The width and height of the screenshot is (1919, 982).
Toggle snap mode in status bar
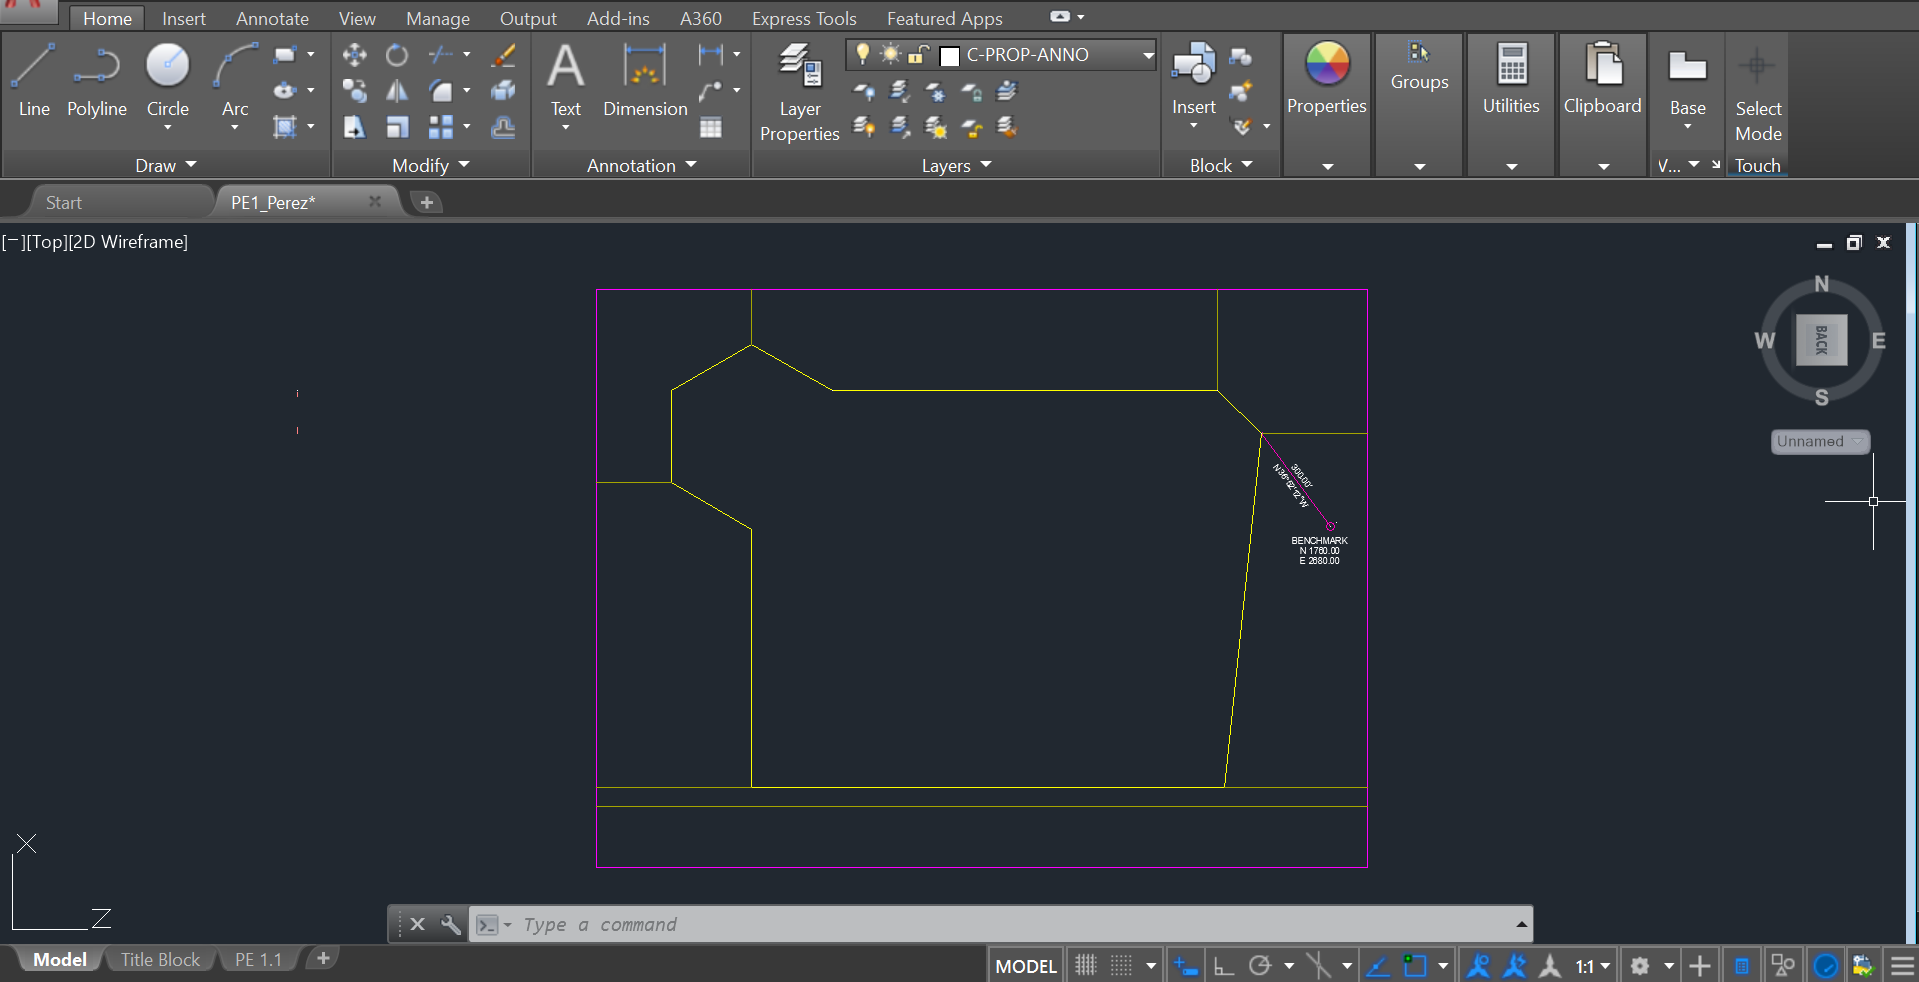[1121, 966]
